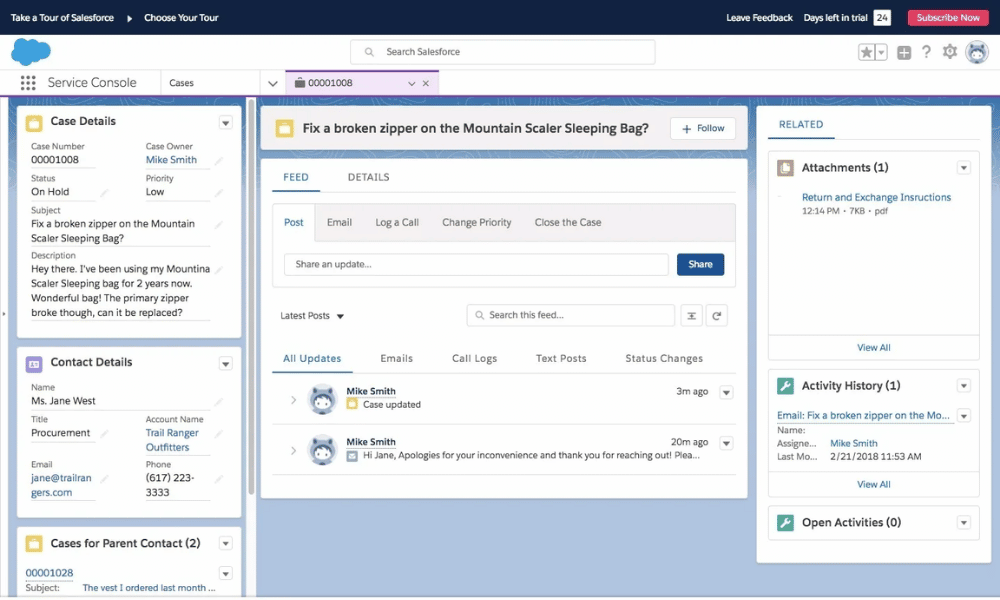Open the global actions plus icon
The height and width of the screenshot is (600, 1000).
click(x=904, y=52)
